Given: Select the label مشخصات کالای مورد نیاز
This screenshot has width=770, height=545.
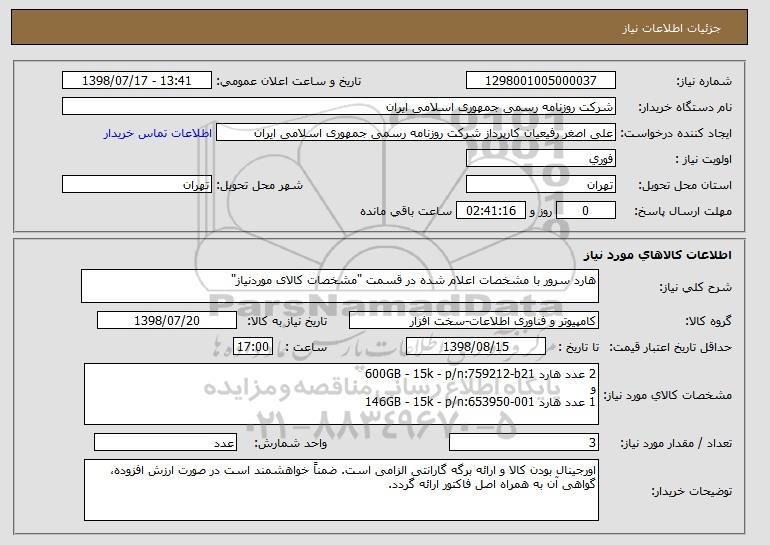Looking at the screenshot, I should coord(667,395).
